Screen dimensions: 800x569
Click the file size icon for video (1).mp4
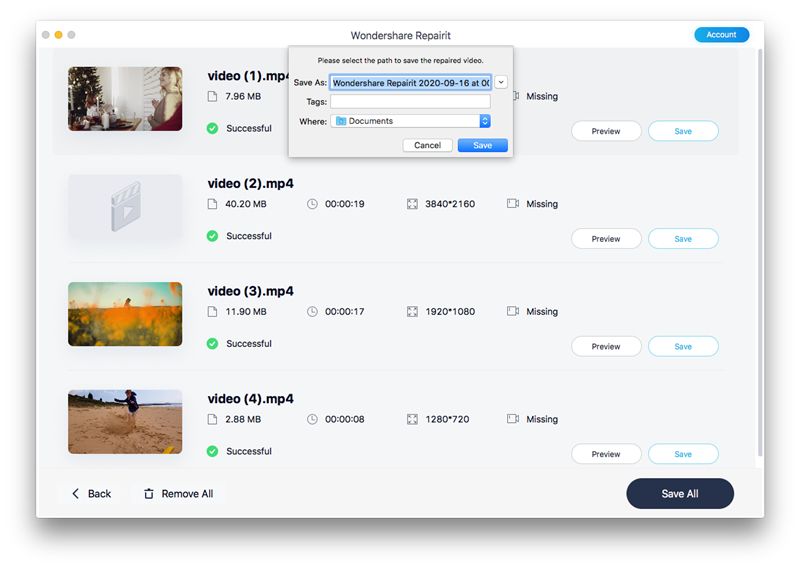click(x=212, y=96)
